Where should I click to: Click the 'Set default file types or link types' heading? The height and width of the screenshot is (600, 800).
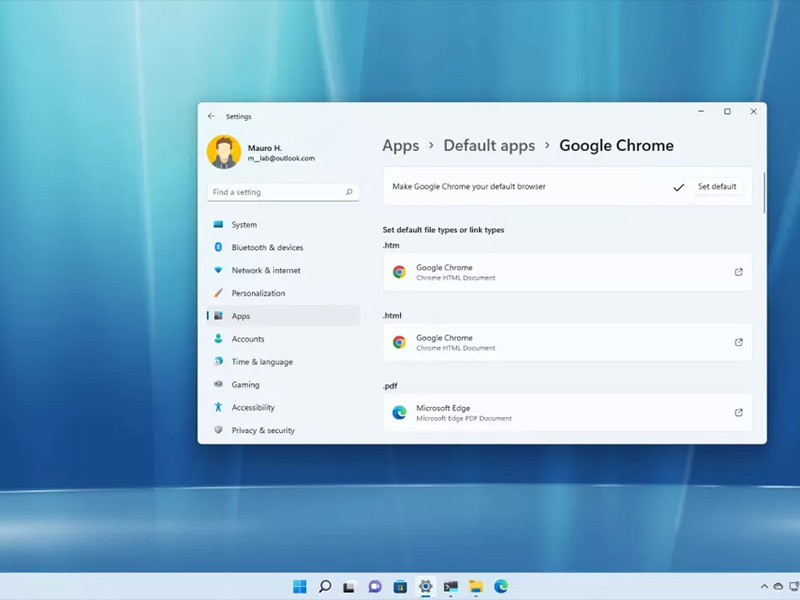443,230
